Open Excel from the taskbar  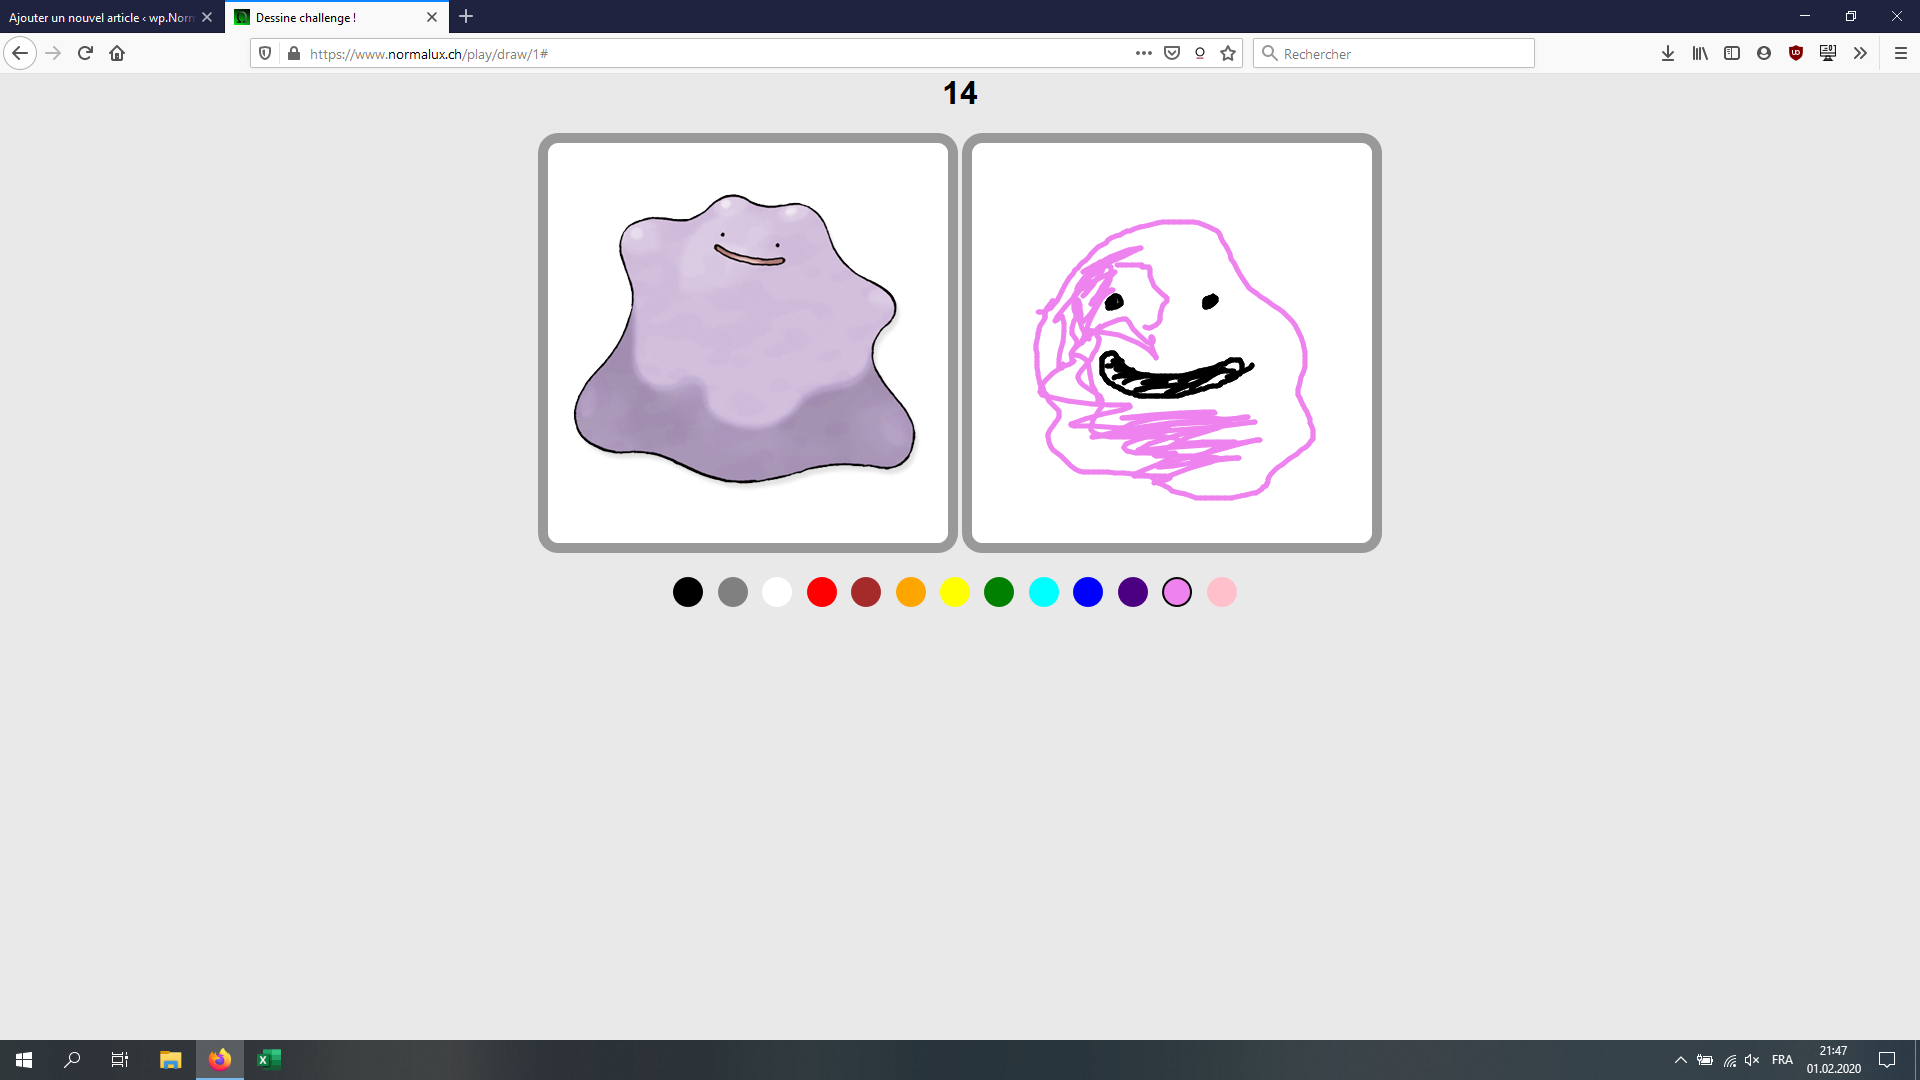[269, 1060]
